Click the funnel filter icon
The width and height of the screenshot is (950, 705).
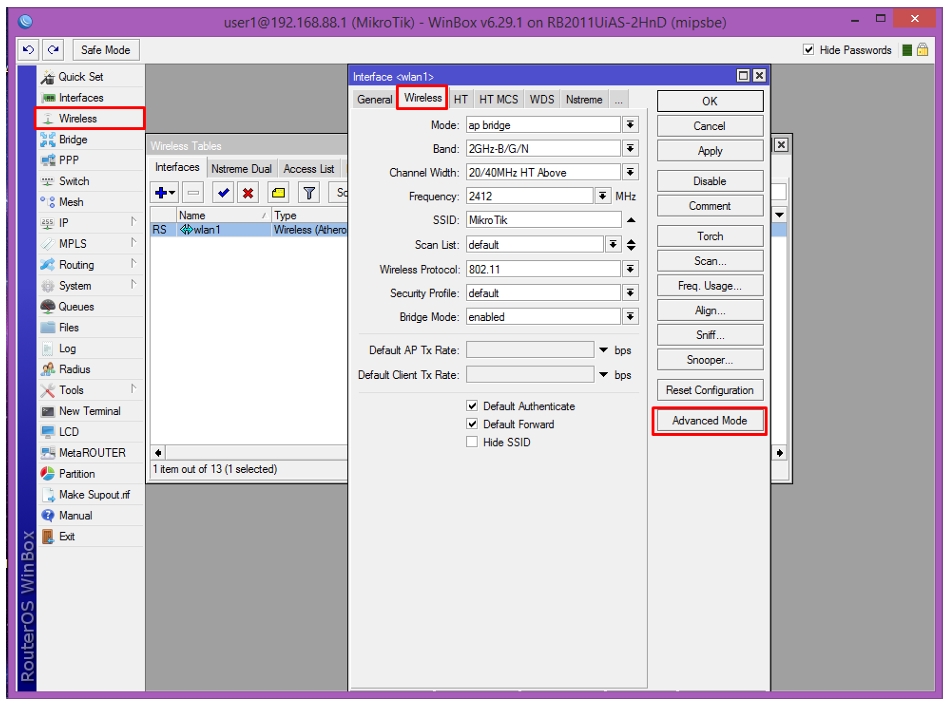point(309,193)
